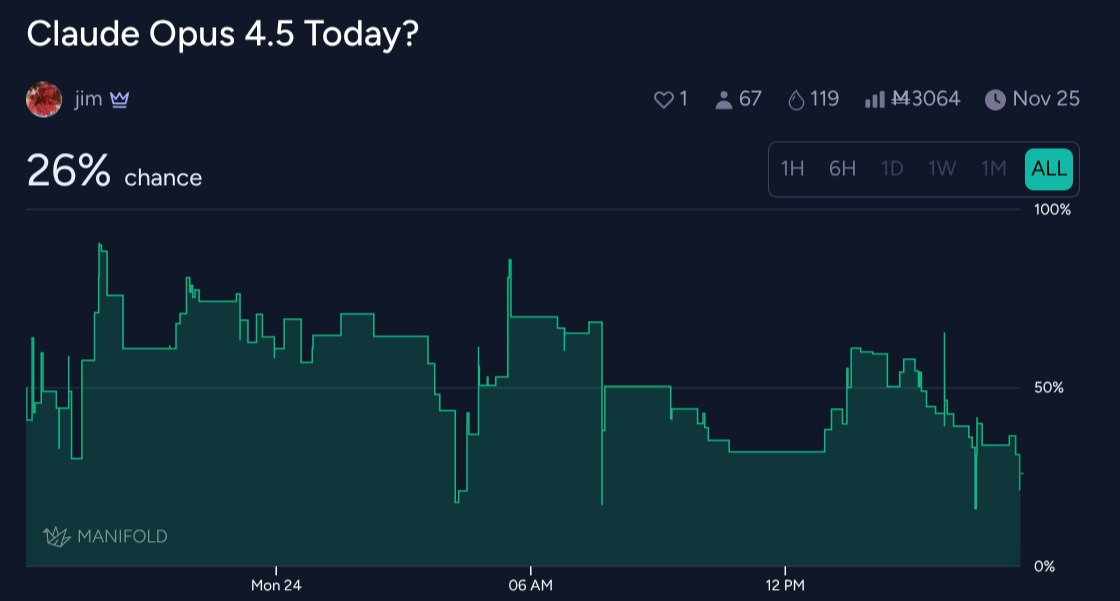Click the Nov 25 close date
The image size is (1120, 601).
(1046, 100)
